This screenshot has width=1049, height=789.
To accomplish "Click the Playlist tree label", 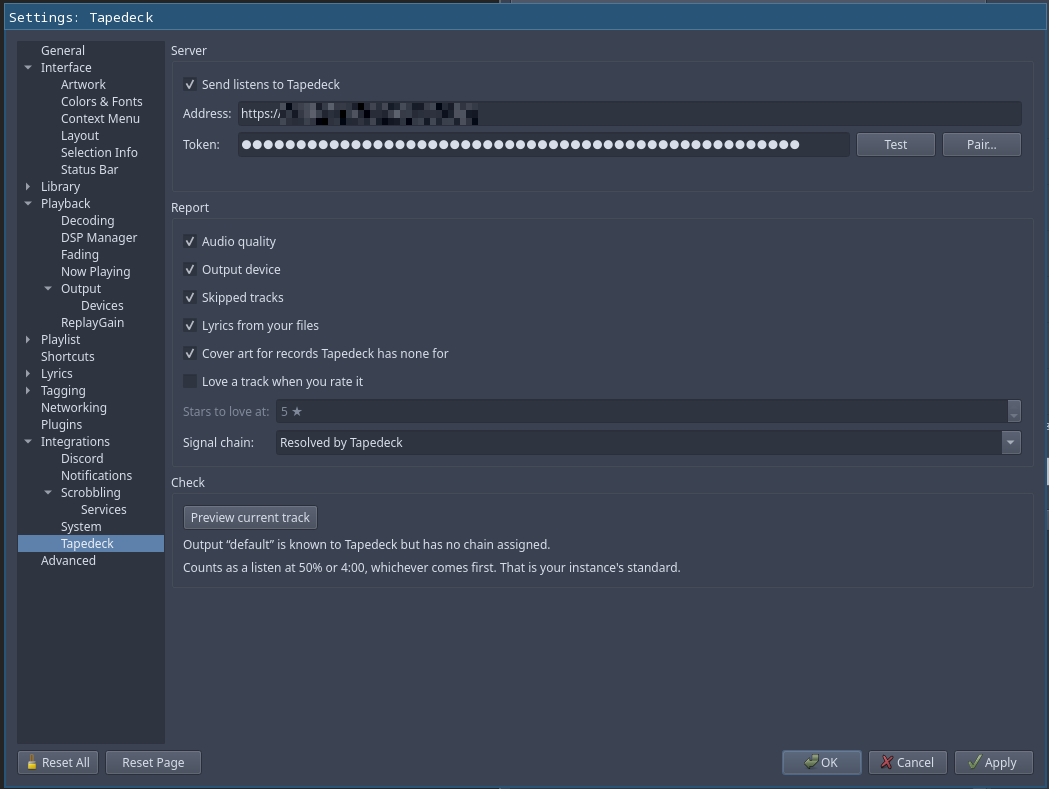I will tap(60, 339).
